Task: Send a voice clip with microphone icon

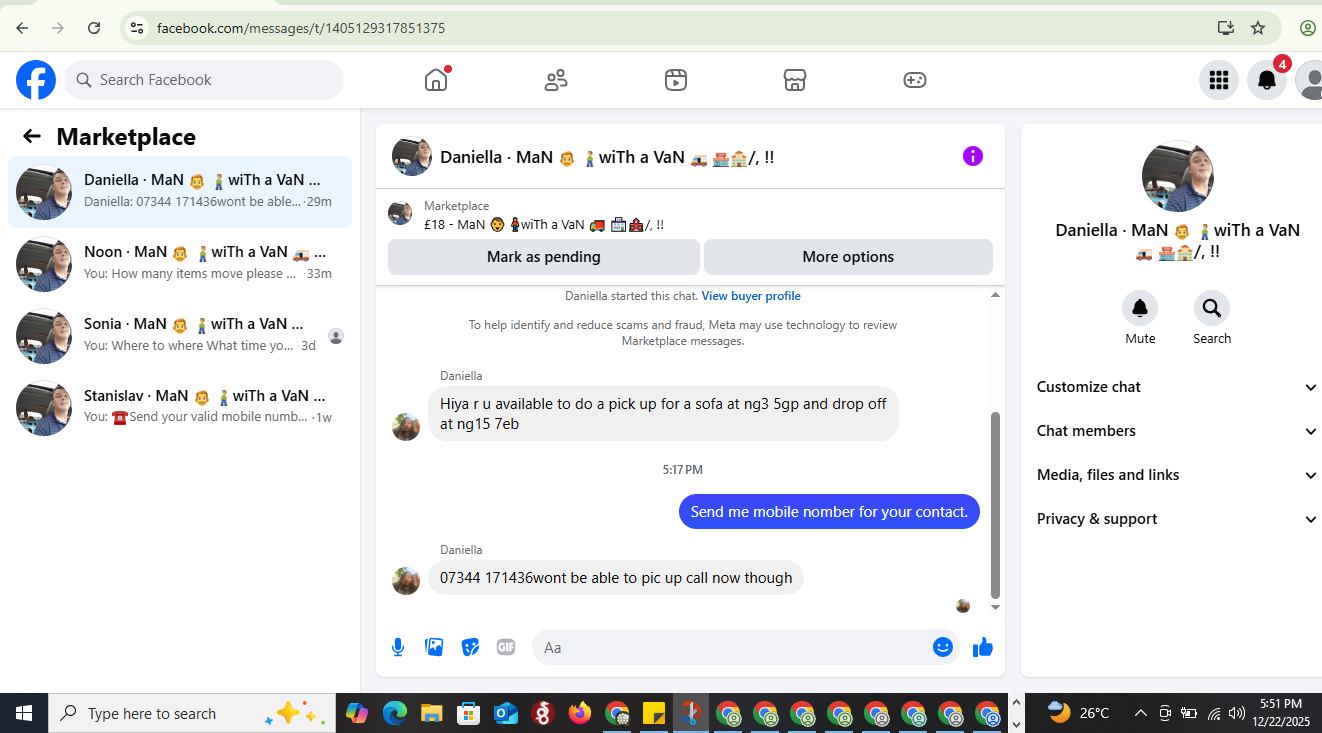Action: pyautogui.click(x=398, y=647)
